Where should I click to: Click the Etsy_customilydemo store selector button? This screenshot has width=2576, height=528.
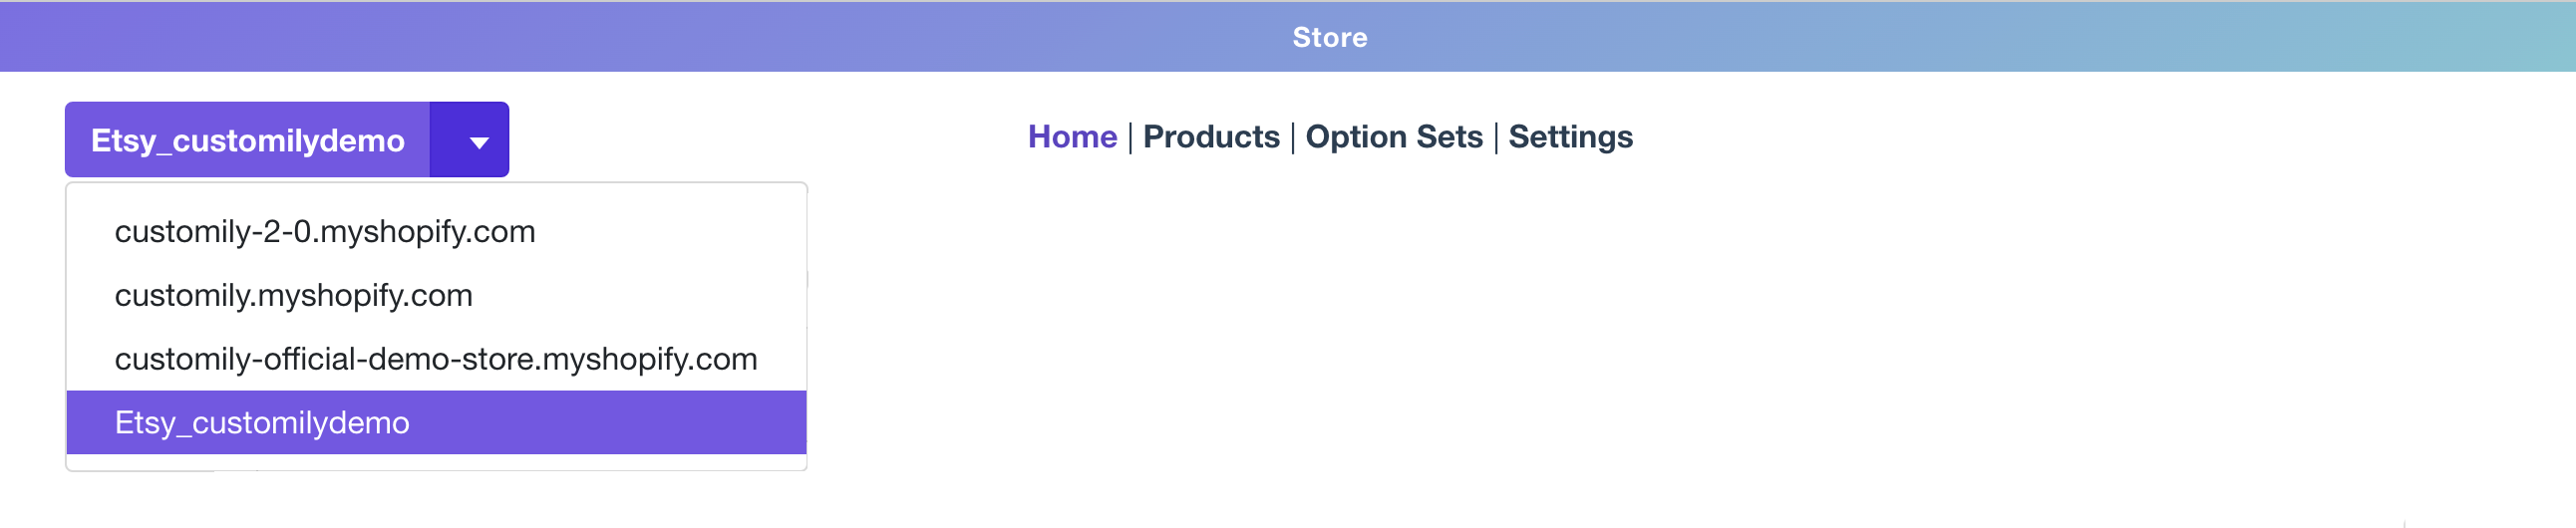click(x=247, y=140)
